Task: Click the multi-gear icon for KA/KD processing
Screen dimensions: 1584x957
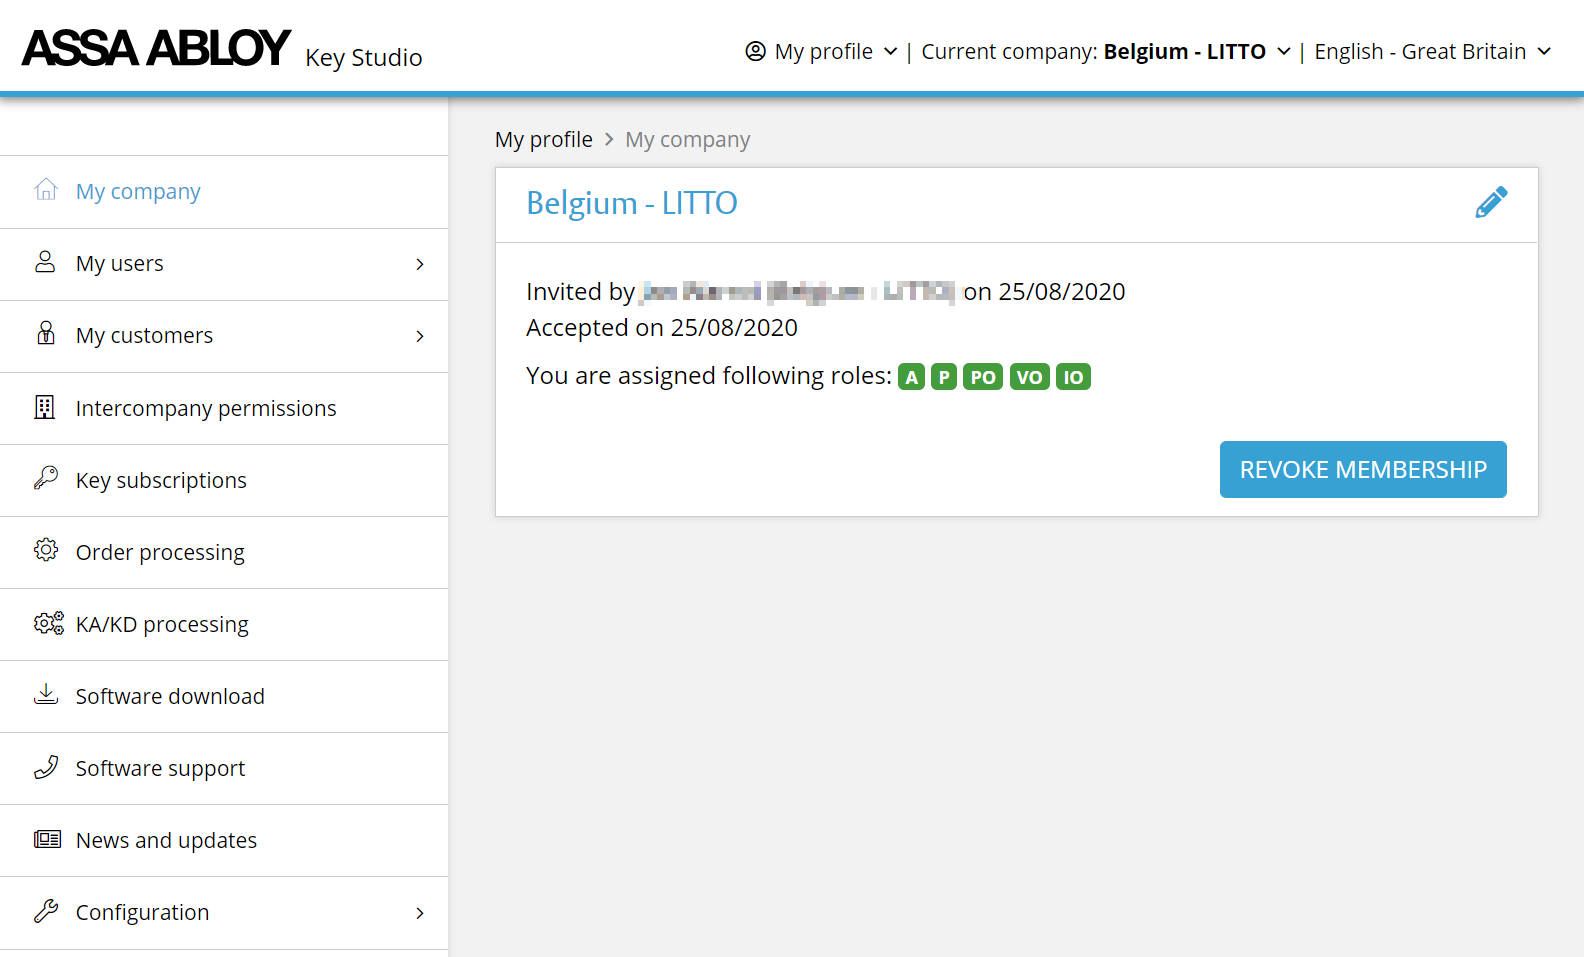Action: tap(48, 623)
